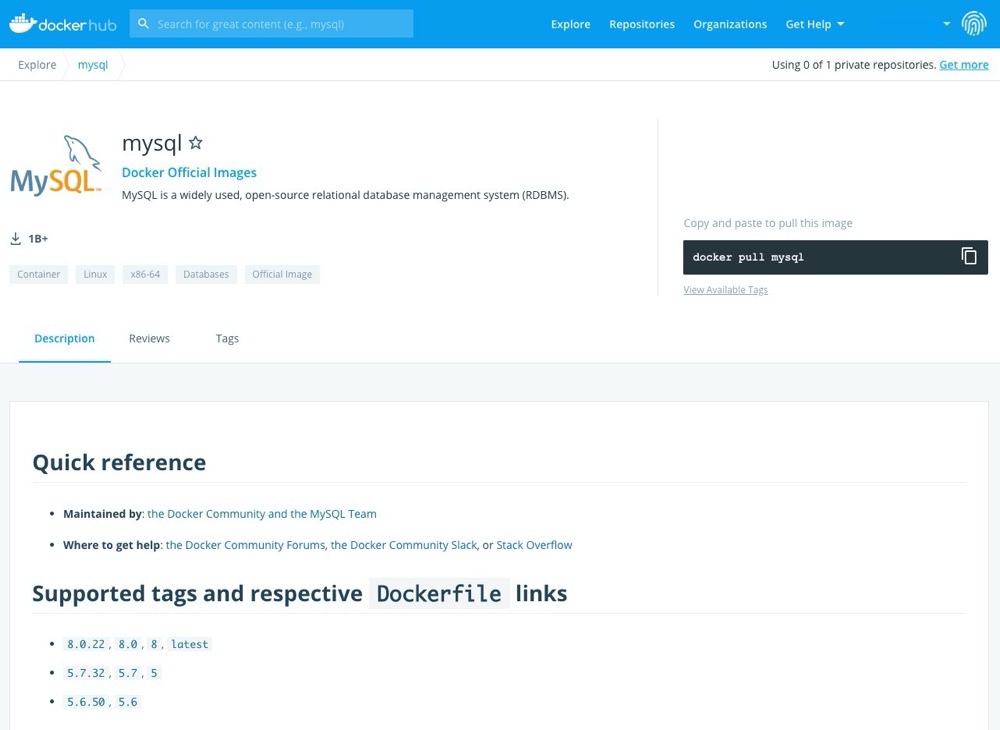The image size is (1000, 730).
Task: Open the Docker Community Slack link
Action: (x=404, y=545)
